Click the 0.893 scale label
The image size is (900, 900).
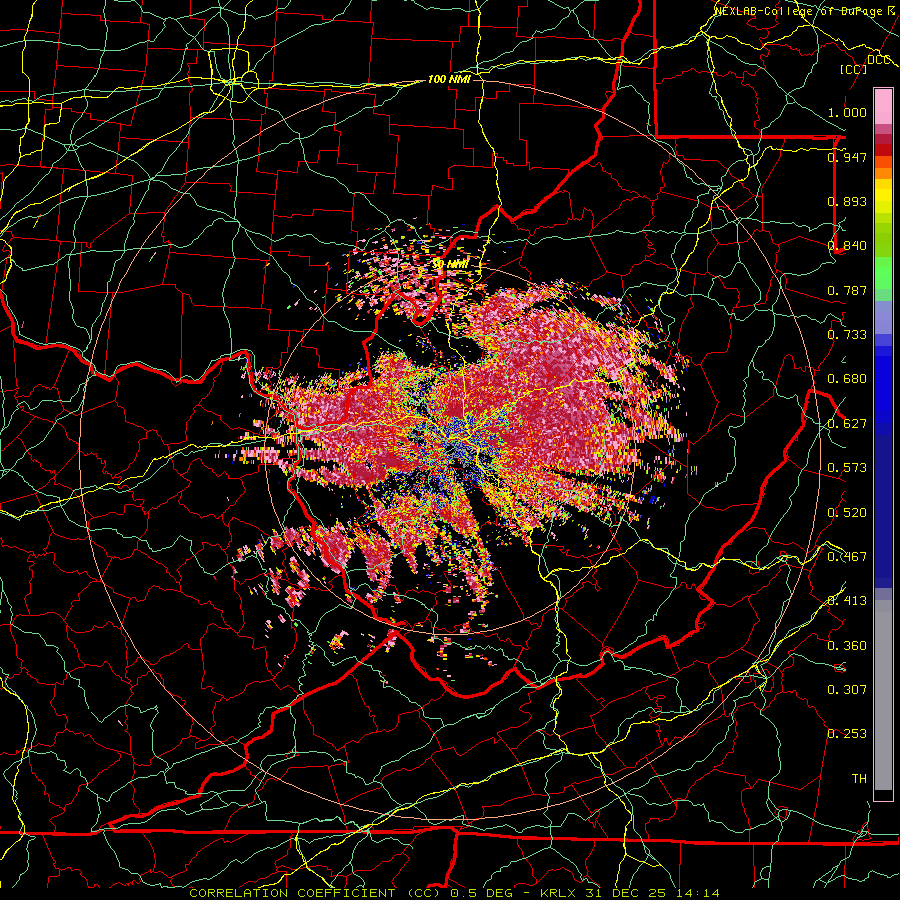pyautogui.click(x=847, y=201)
